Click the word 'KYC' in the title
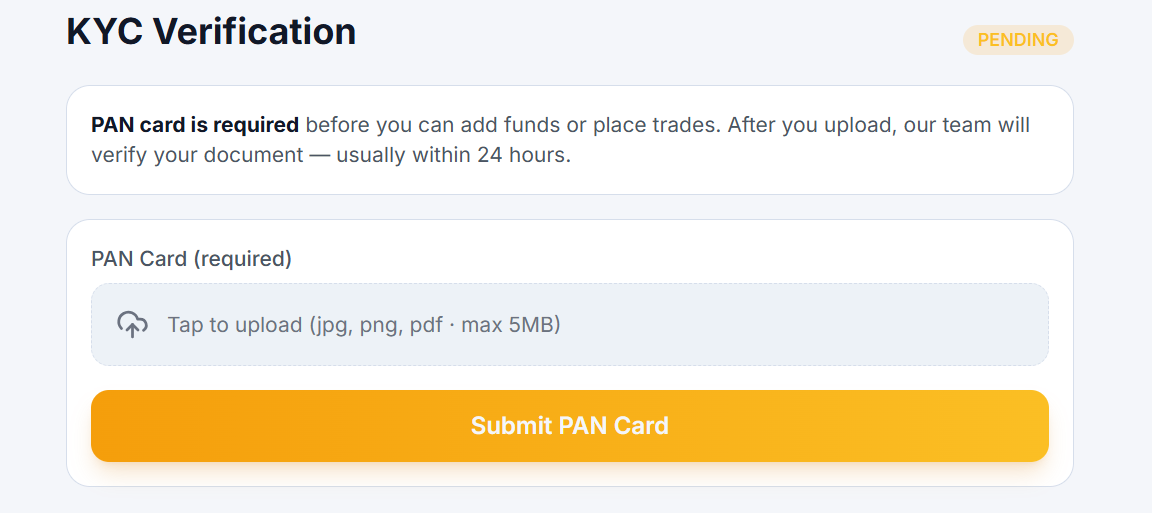1152x513 pixels. (x=106, y=32)
